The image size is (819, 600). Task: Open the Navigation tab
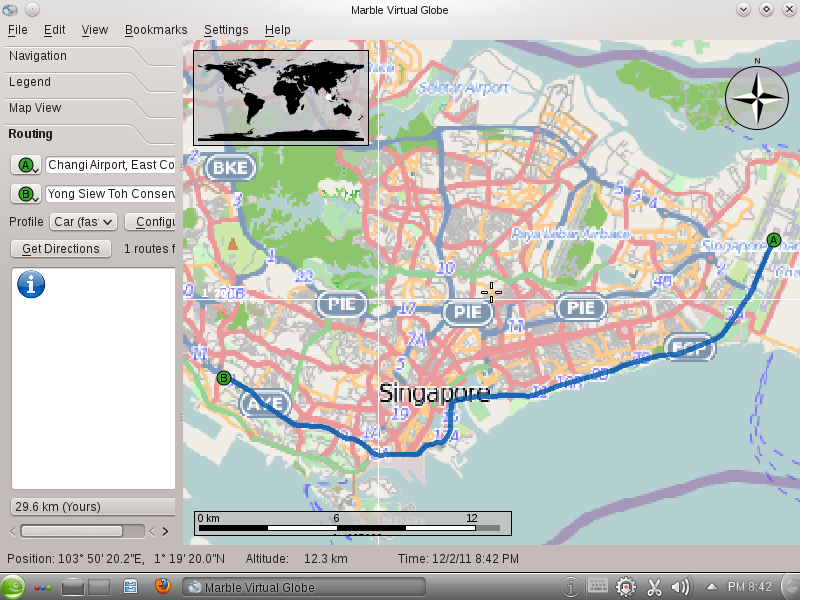(38, 56)
